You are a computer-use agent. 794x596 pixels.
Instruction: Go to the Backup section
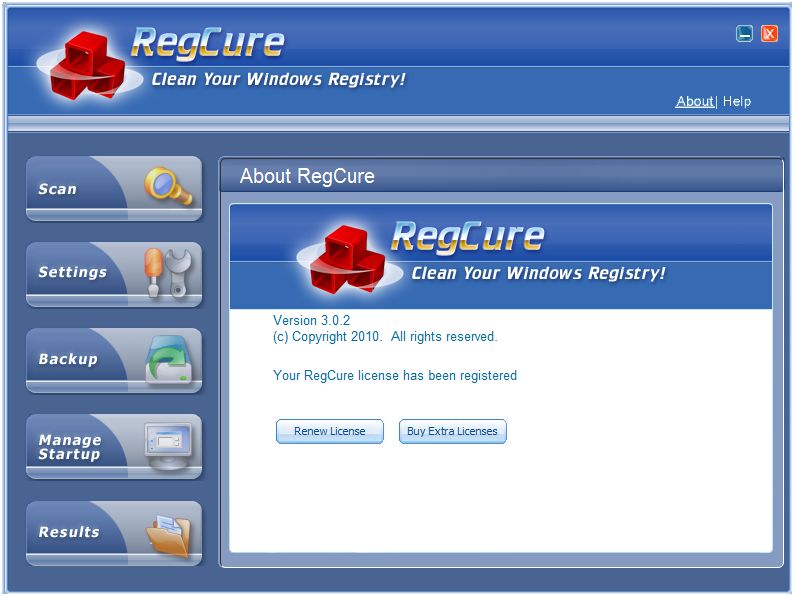[114, 361]
